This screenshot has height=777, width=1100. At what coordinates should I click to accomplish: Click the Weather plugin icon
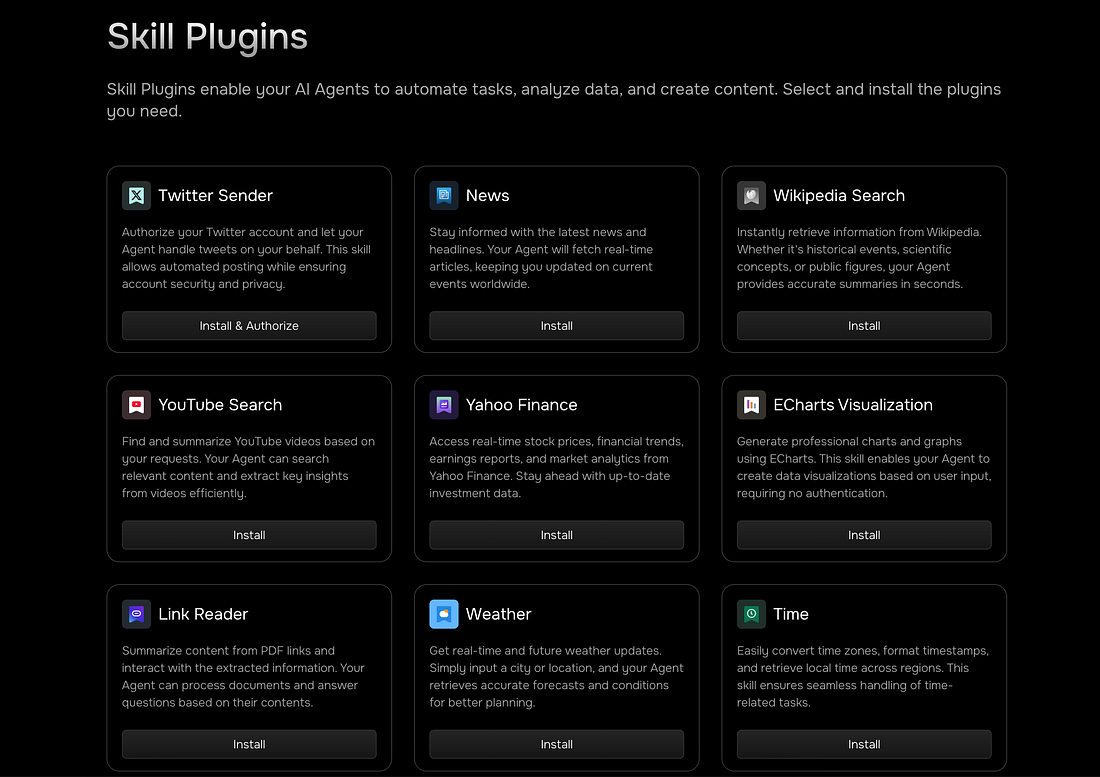click(x=444, y=614)
